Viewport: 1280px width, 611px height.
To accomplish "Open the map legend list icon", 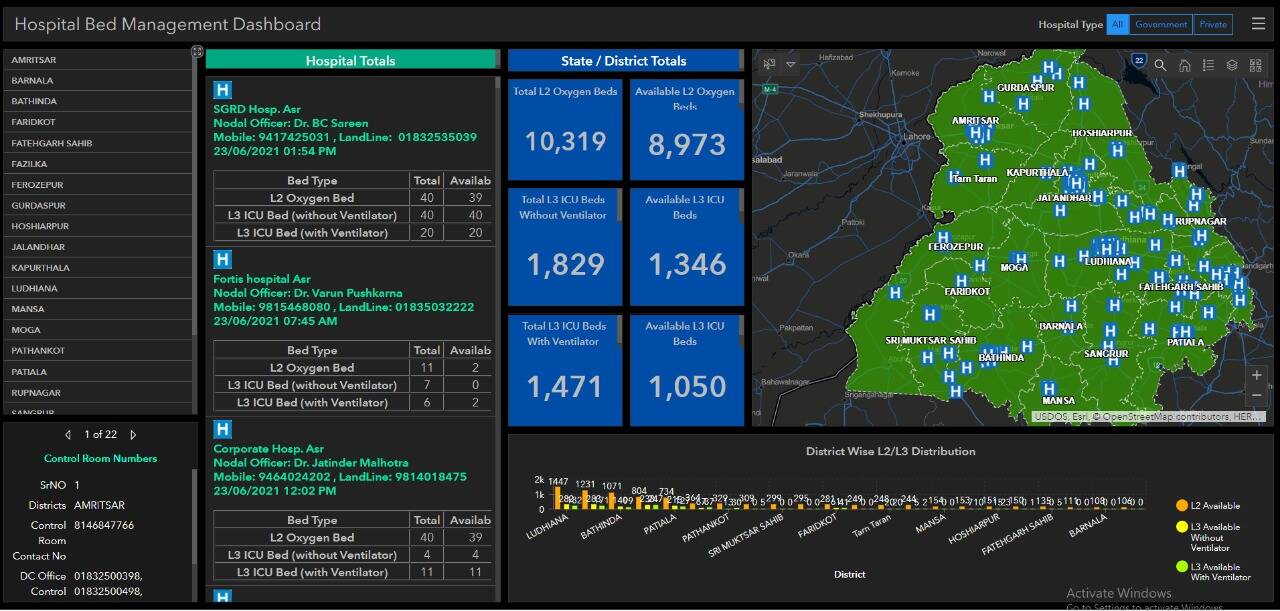I will [1208, 65].
